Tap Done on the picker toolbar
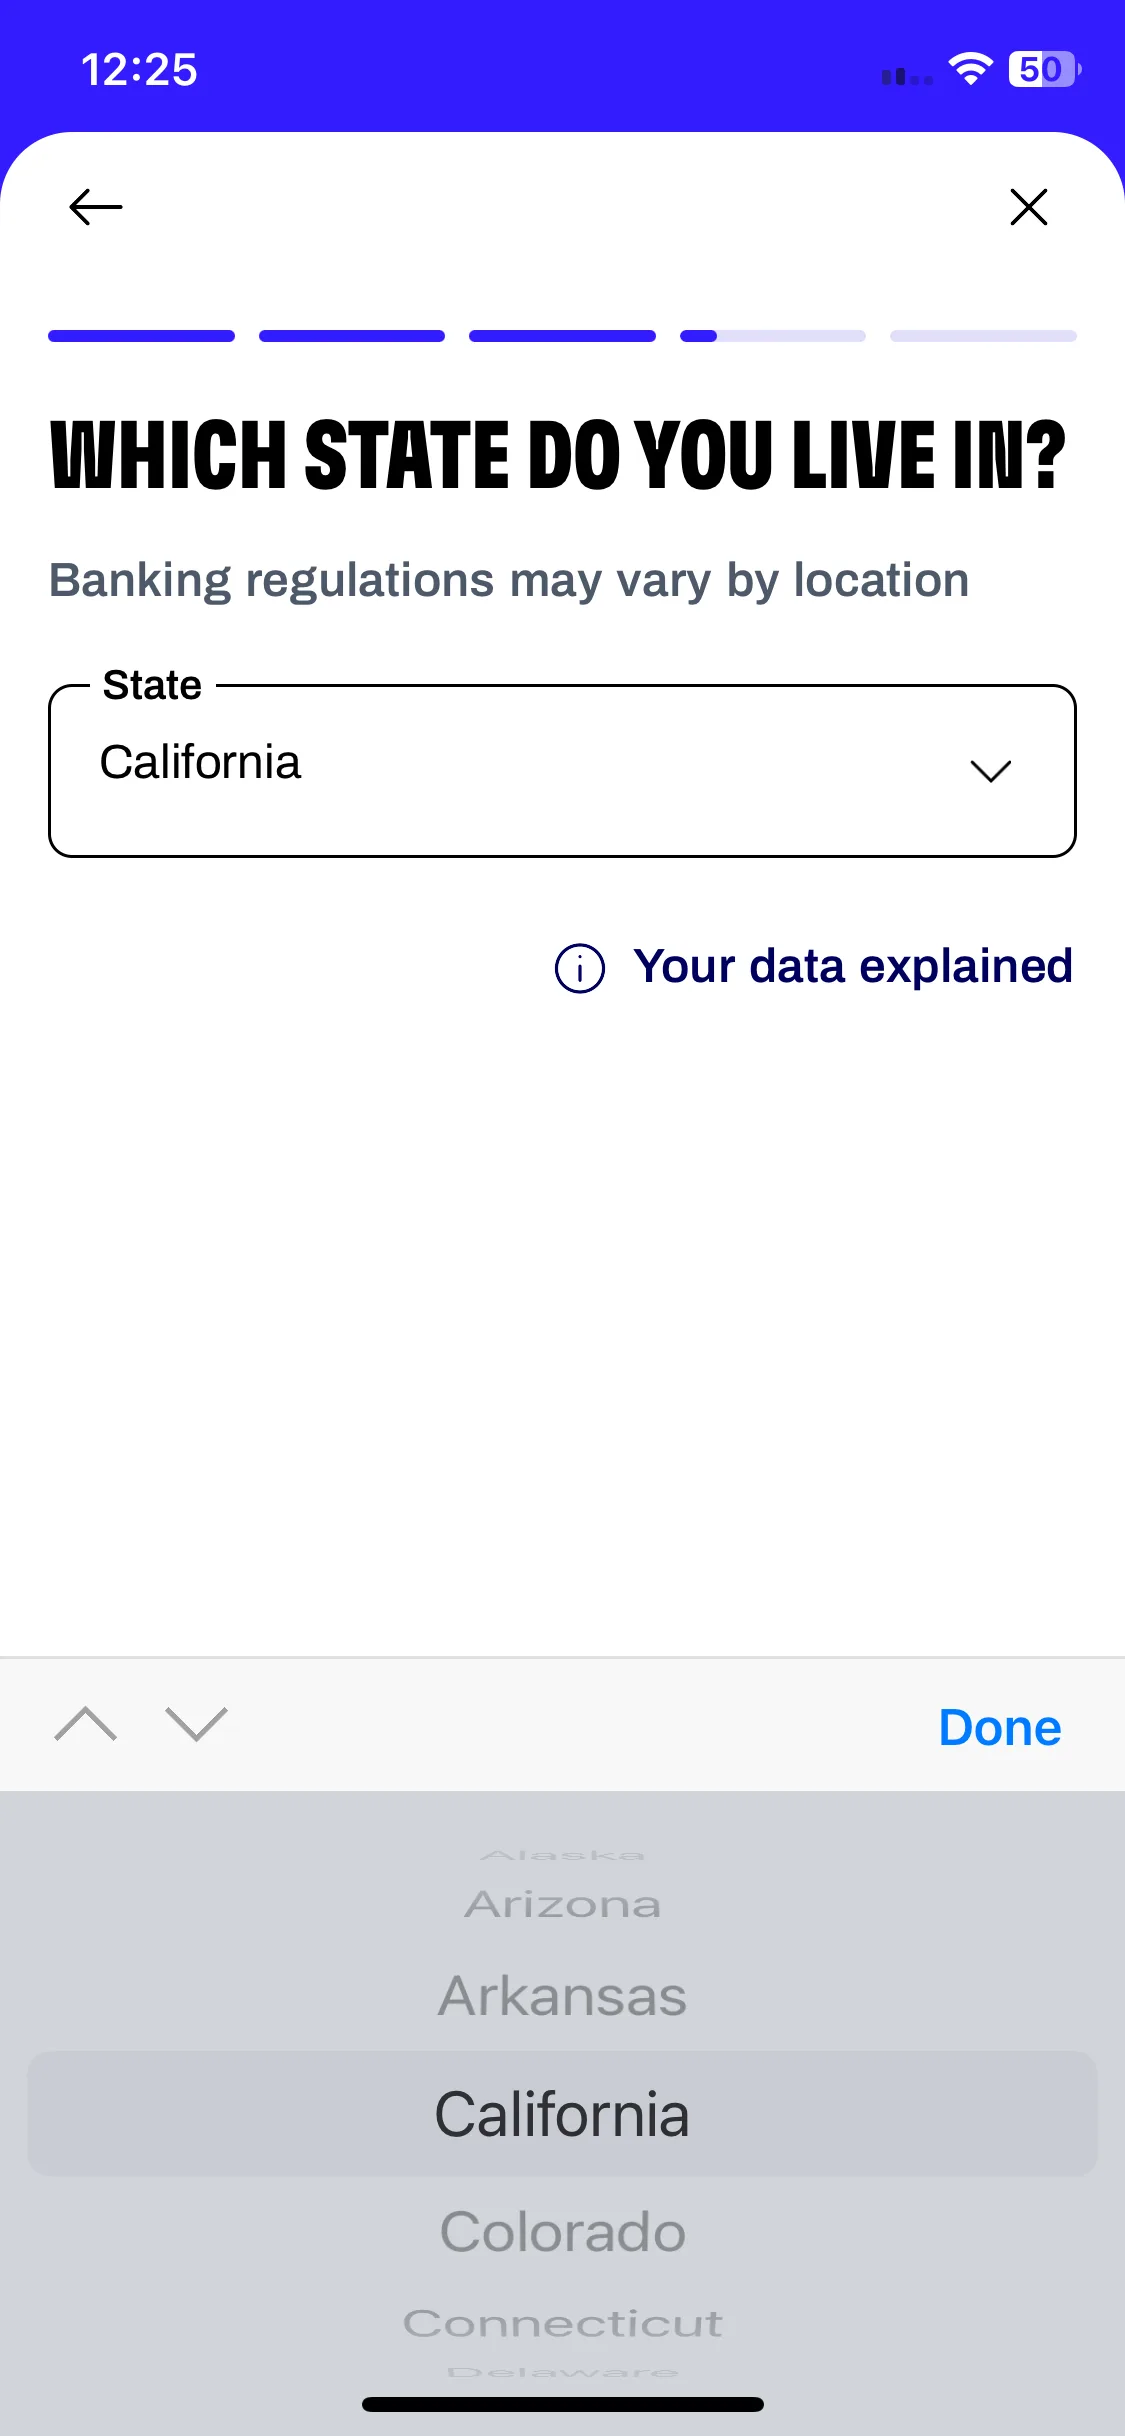1125x2436 pixels. pyautogui.click(x=1000, y=1727)
